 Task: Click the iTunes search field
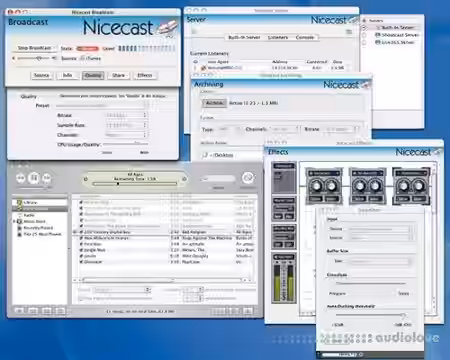[218, 179]
